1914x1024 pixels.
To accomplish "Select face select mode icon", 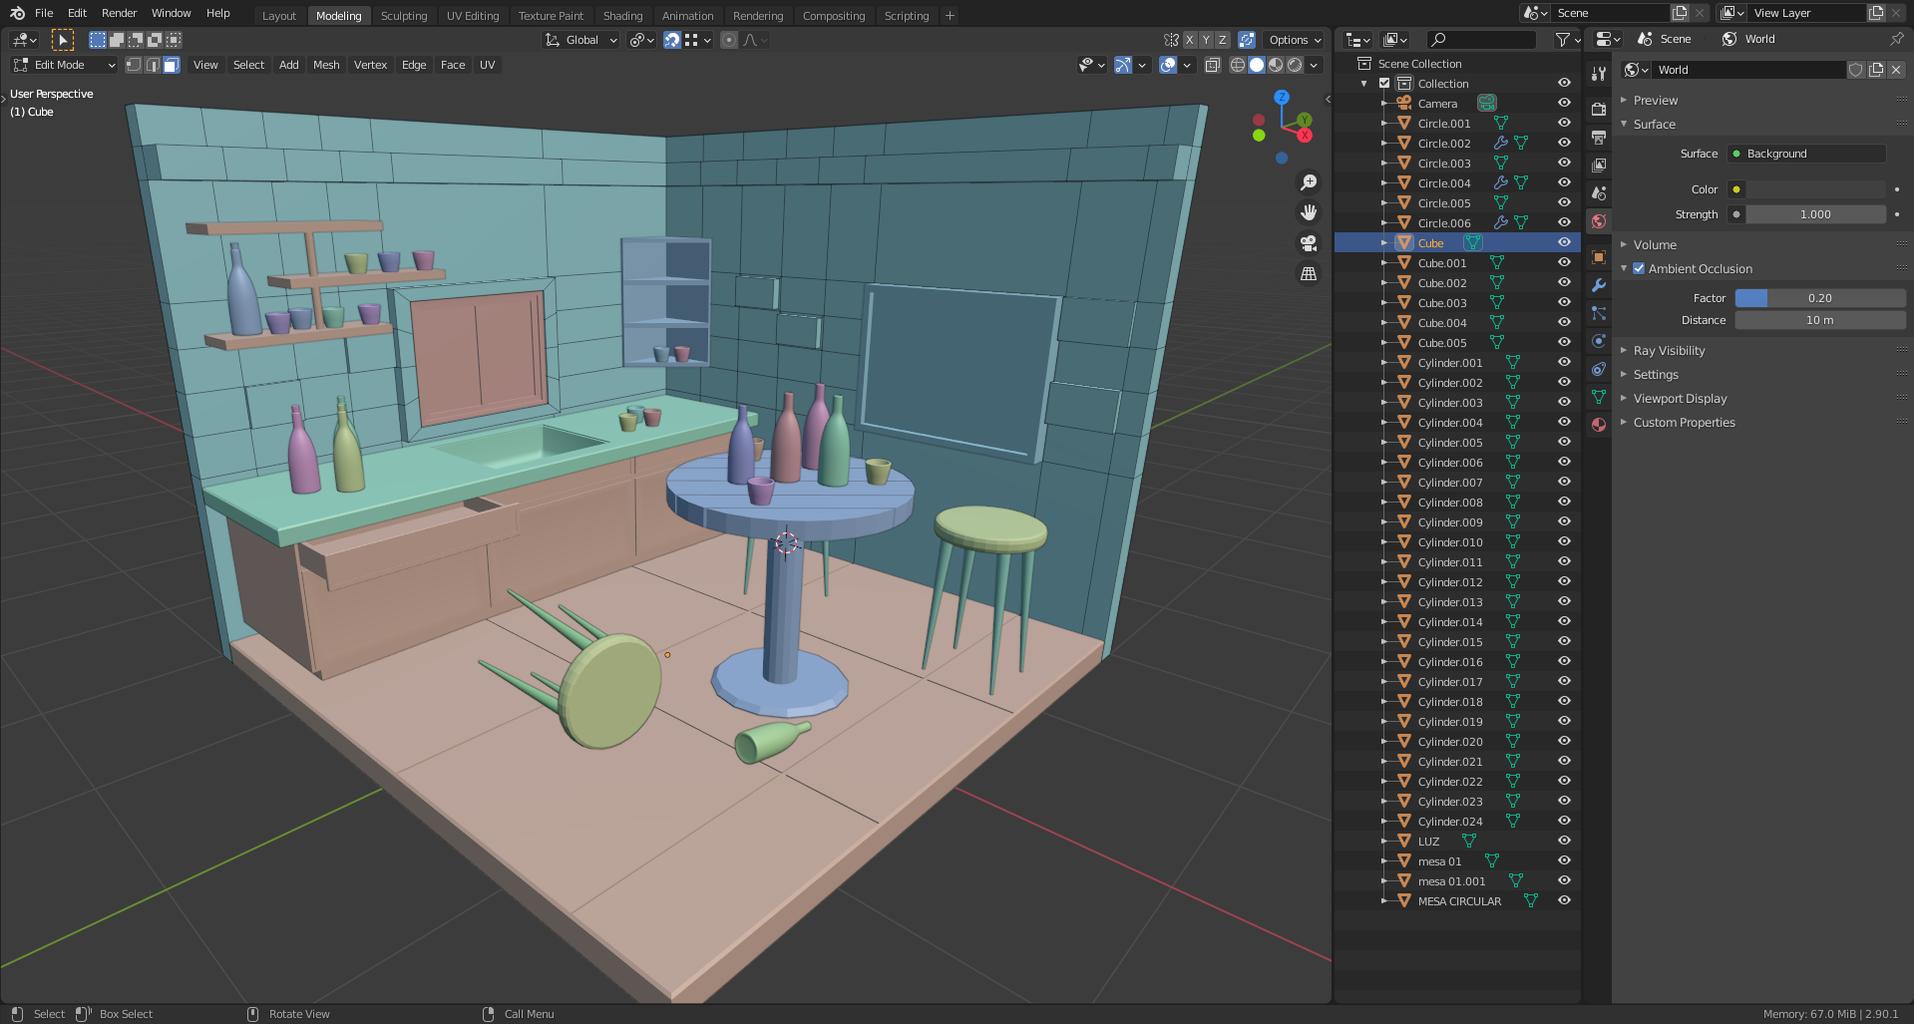I will (171, 65).
